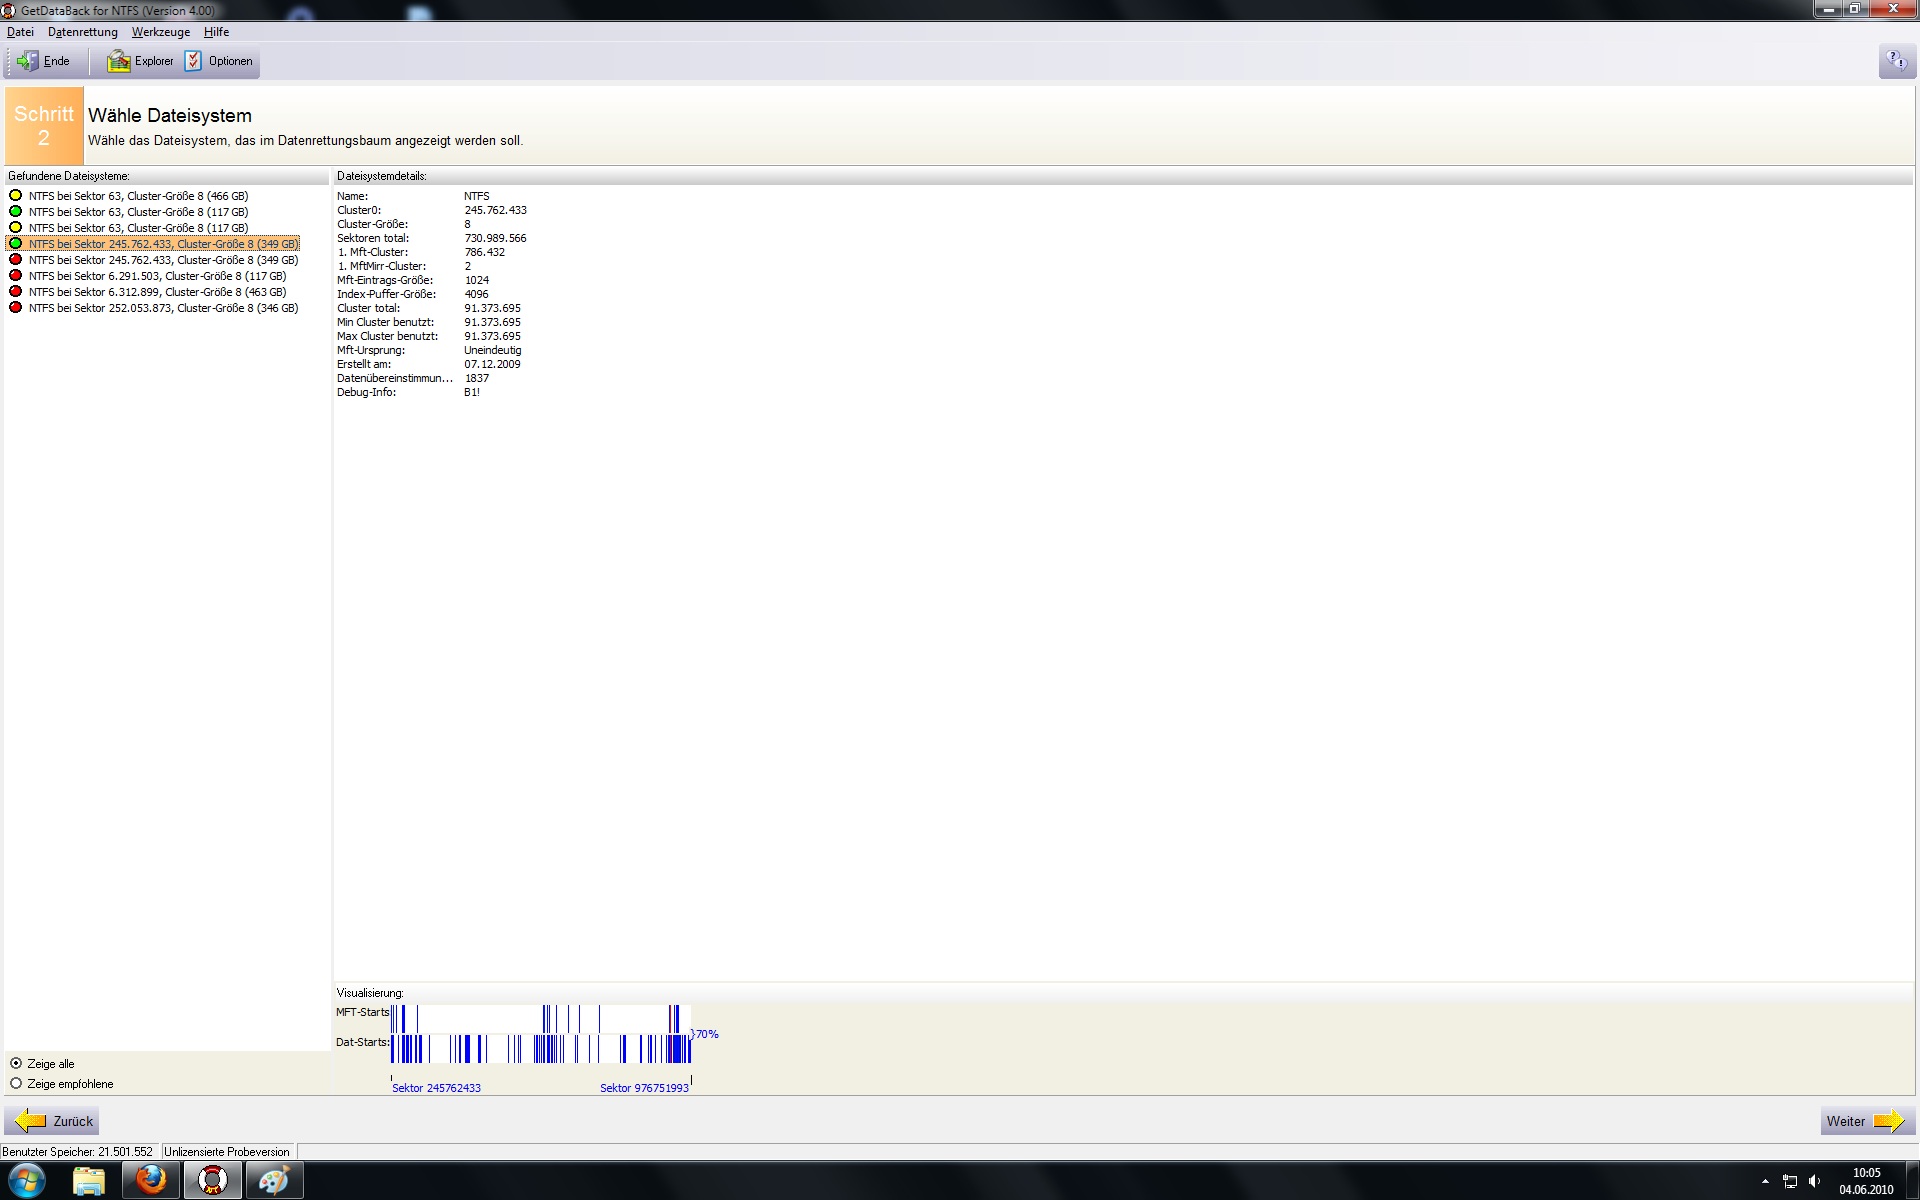Select the Zeige empfohlene radio button
The image size is (1920, 1200).
16,1084
